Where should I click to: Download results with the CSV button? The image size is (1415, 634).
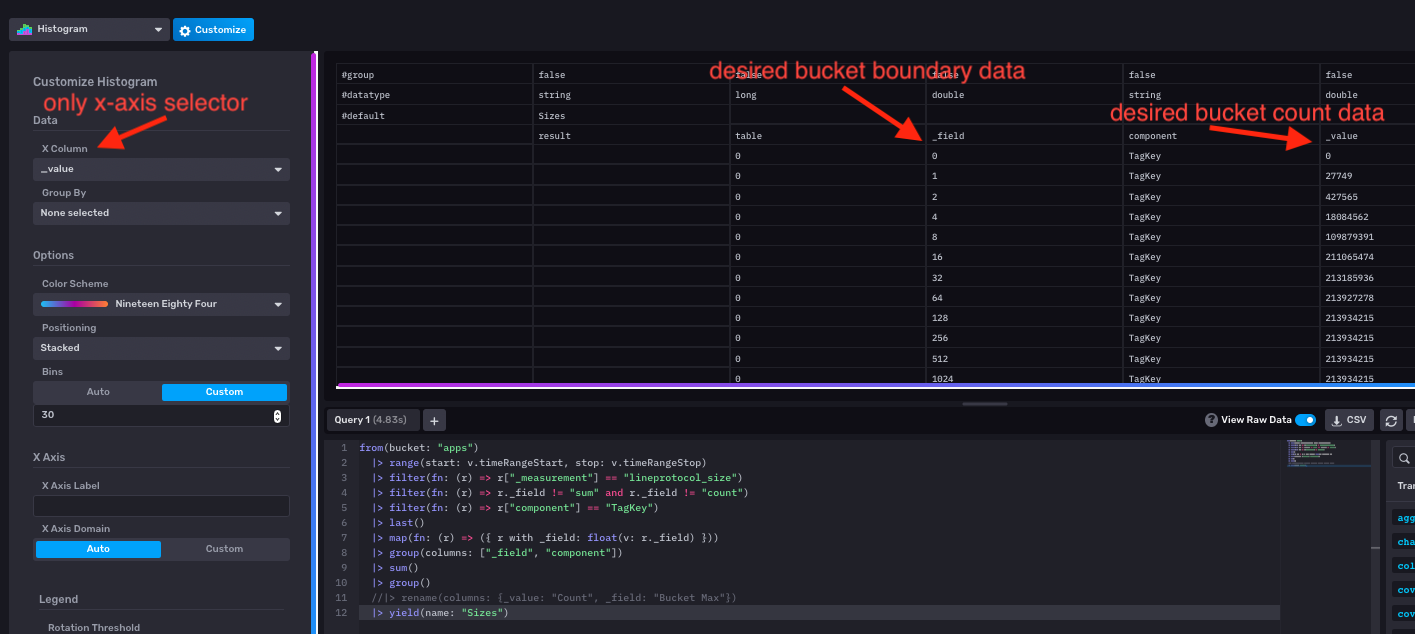1349,420
